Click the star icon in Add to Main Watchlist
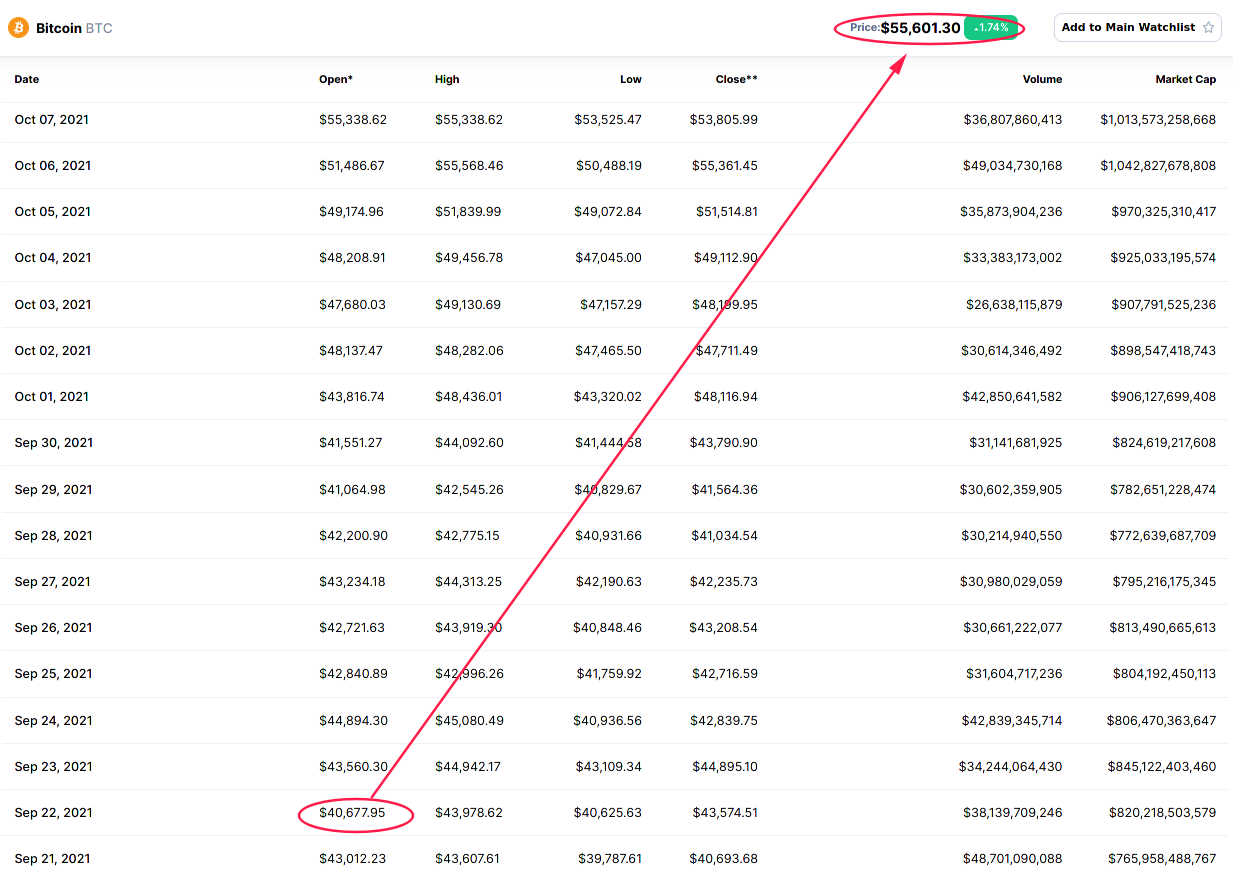The image size is (1233, 881). coord(1208,28)
